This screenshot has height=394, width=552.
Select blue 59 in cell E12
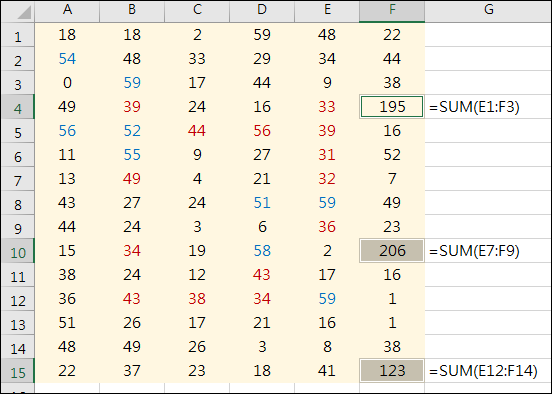327,299
